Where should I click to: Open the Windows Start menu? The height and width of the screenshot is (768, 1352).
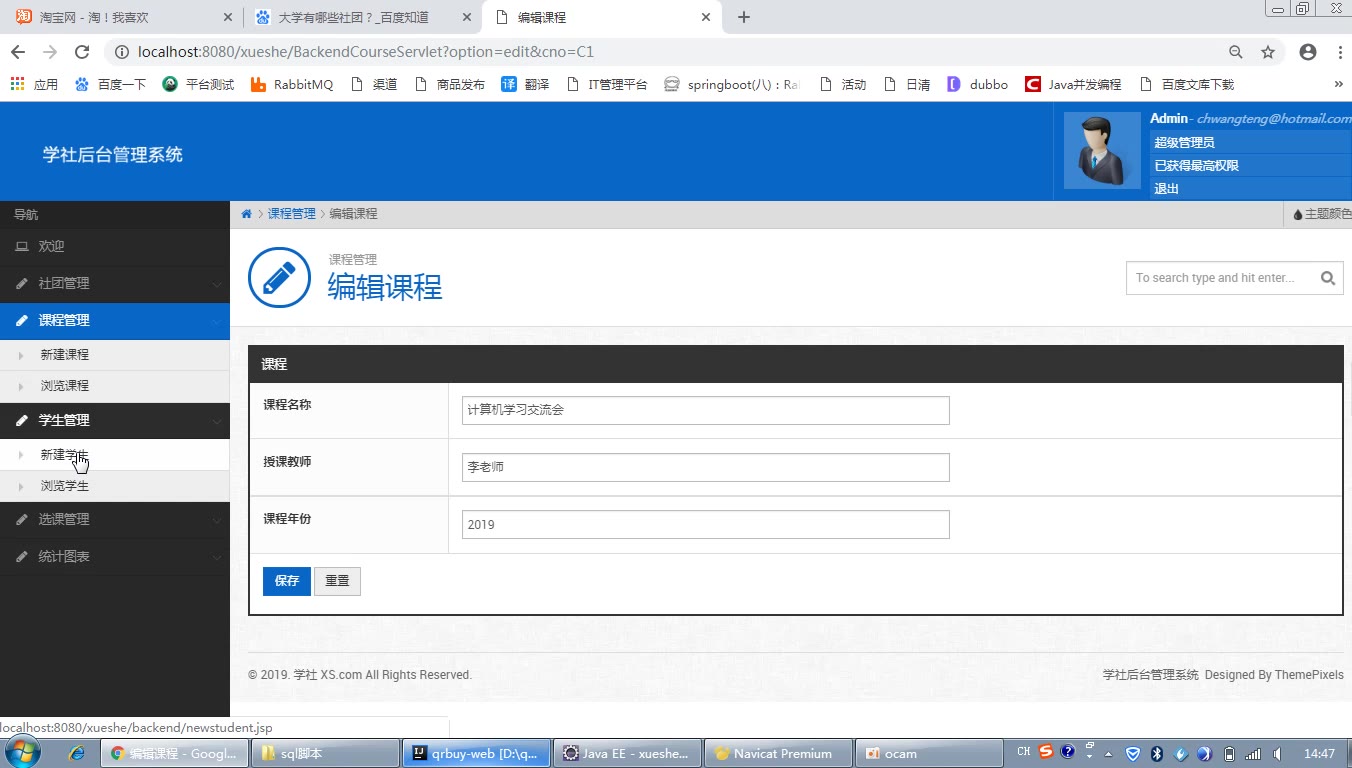22,753
